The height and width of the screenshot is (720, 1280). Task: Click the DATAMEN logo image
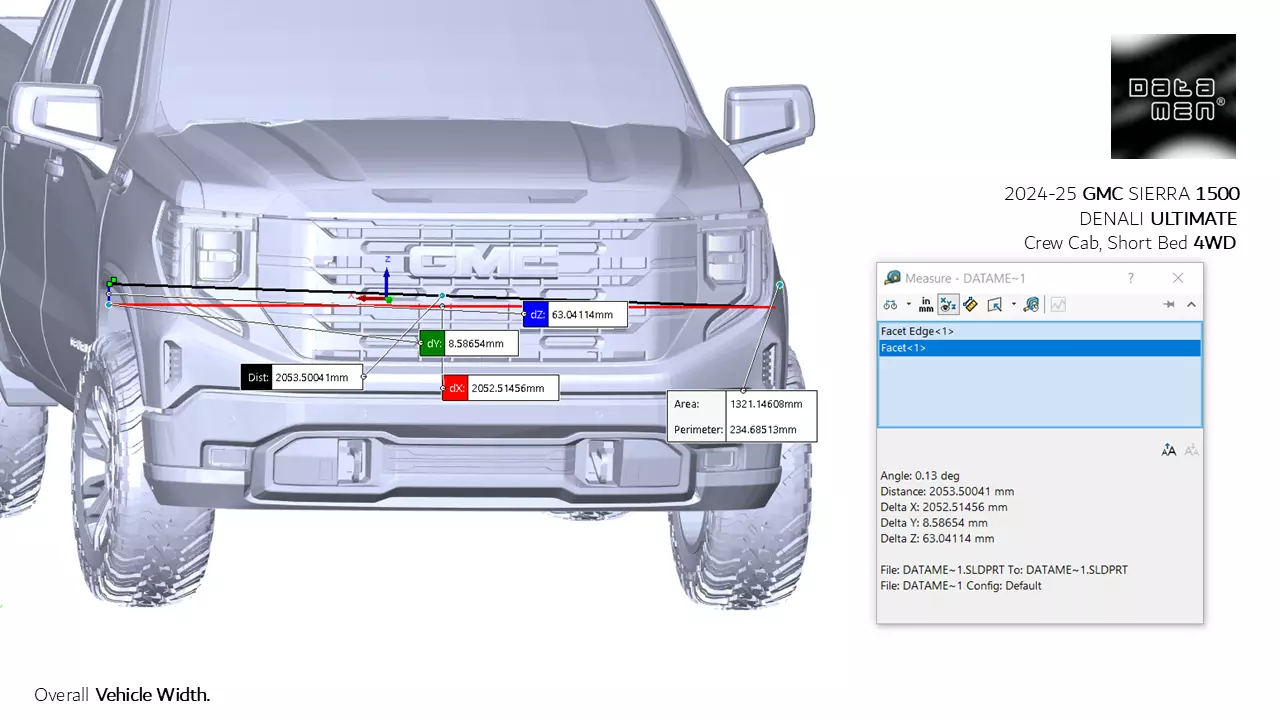[1173, 96]
